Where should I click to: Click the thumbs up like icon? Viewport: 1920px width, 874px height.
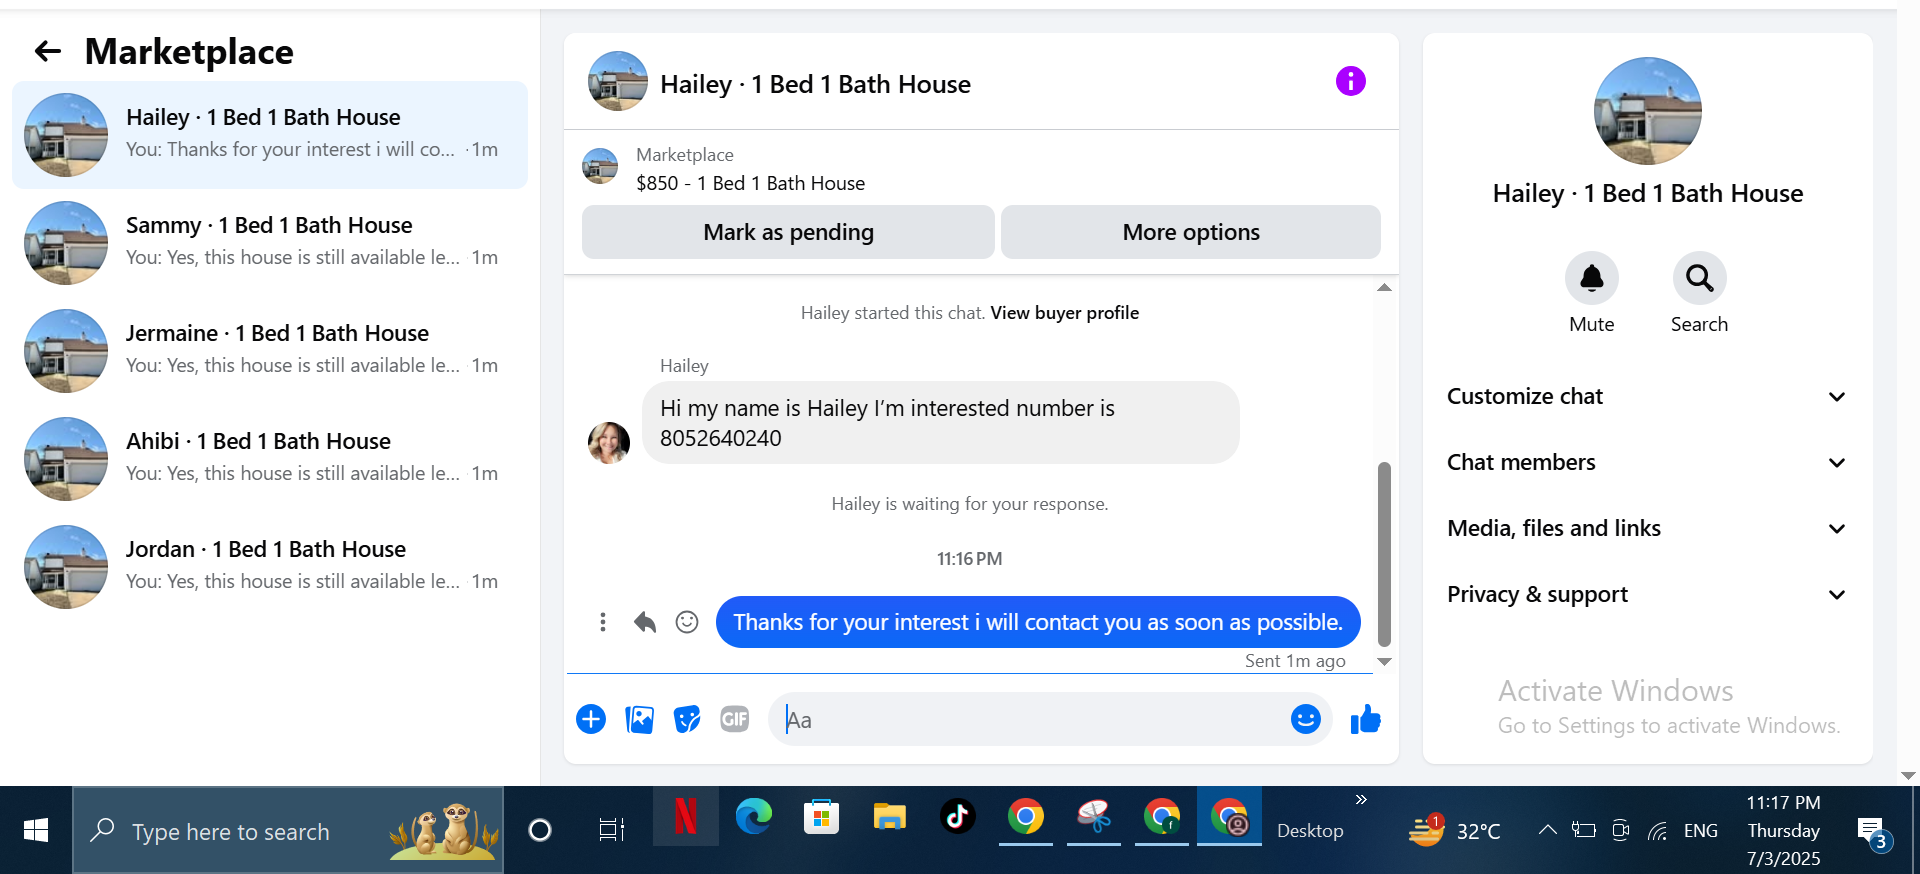point(1365,719)
